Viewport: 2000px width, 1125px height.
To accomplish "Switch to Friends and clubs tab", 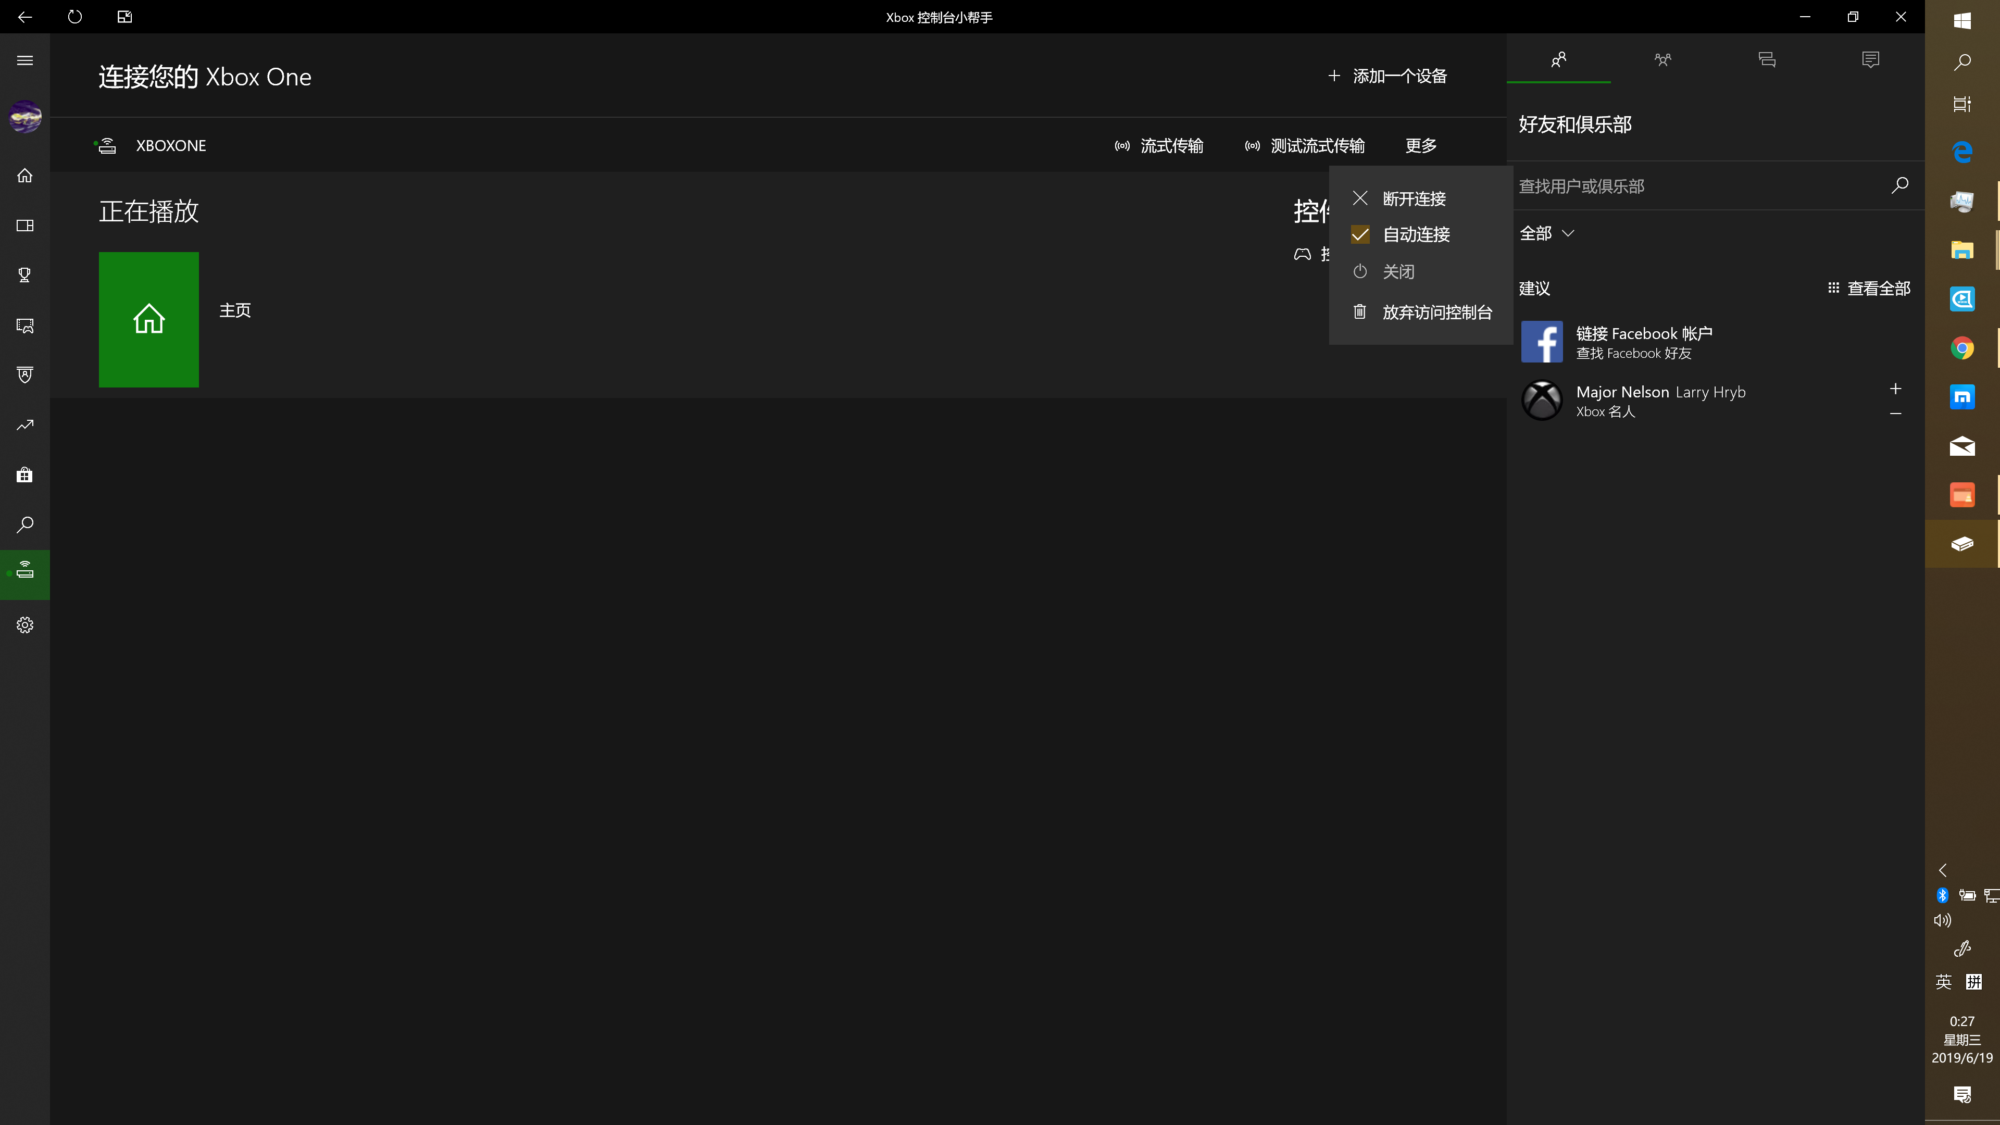I will 1559,60.
